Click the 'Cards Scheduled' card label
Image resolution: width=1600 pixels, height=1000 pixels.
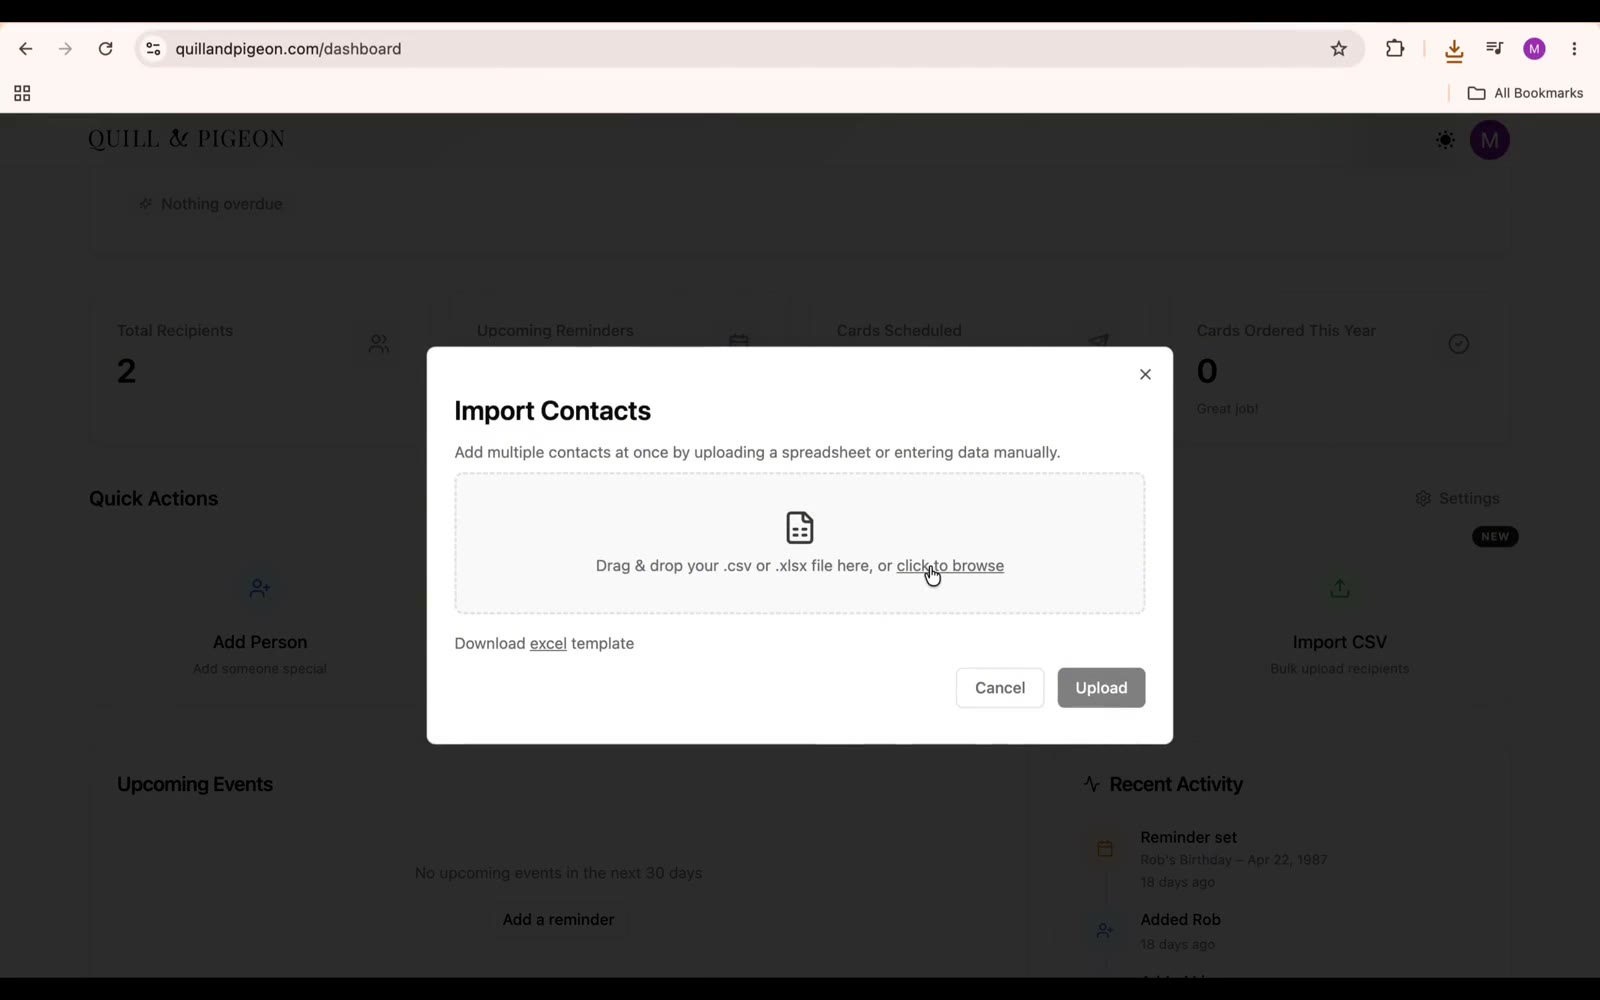[x=899, y=331]
